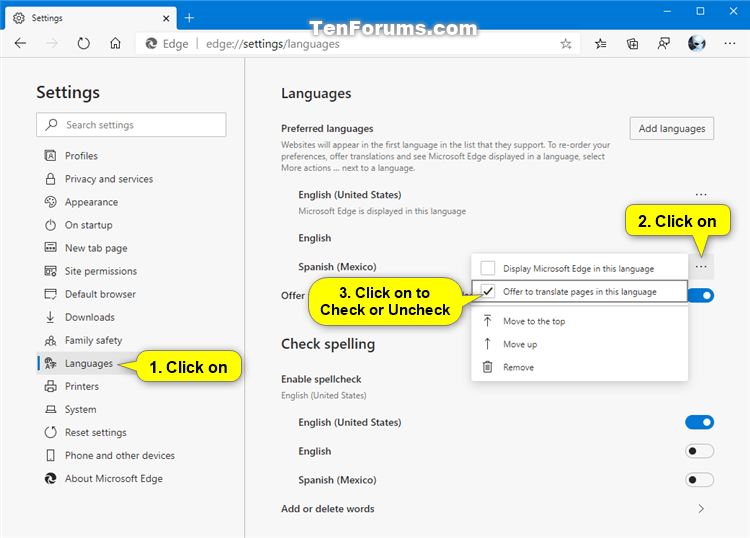The height and width of the screenshot is (538, 750).
Task: Enable spellcheck for English
Action: click(699, 451)
